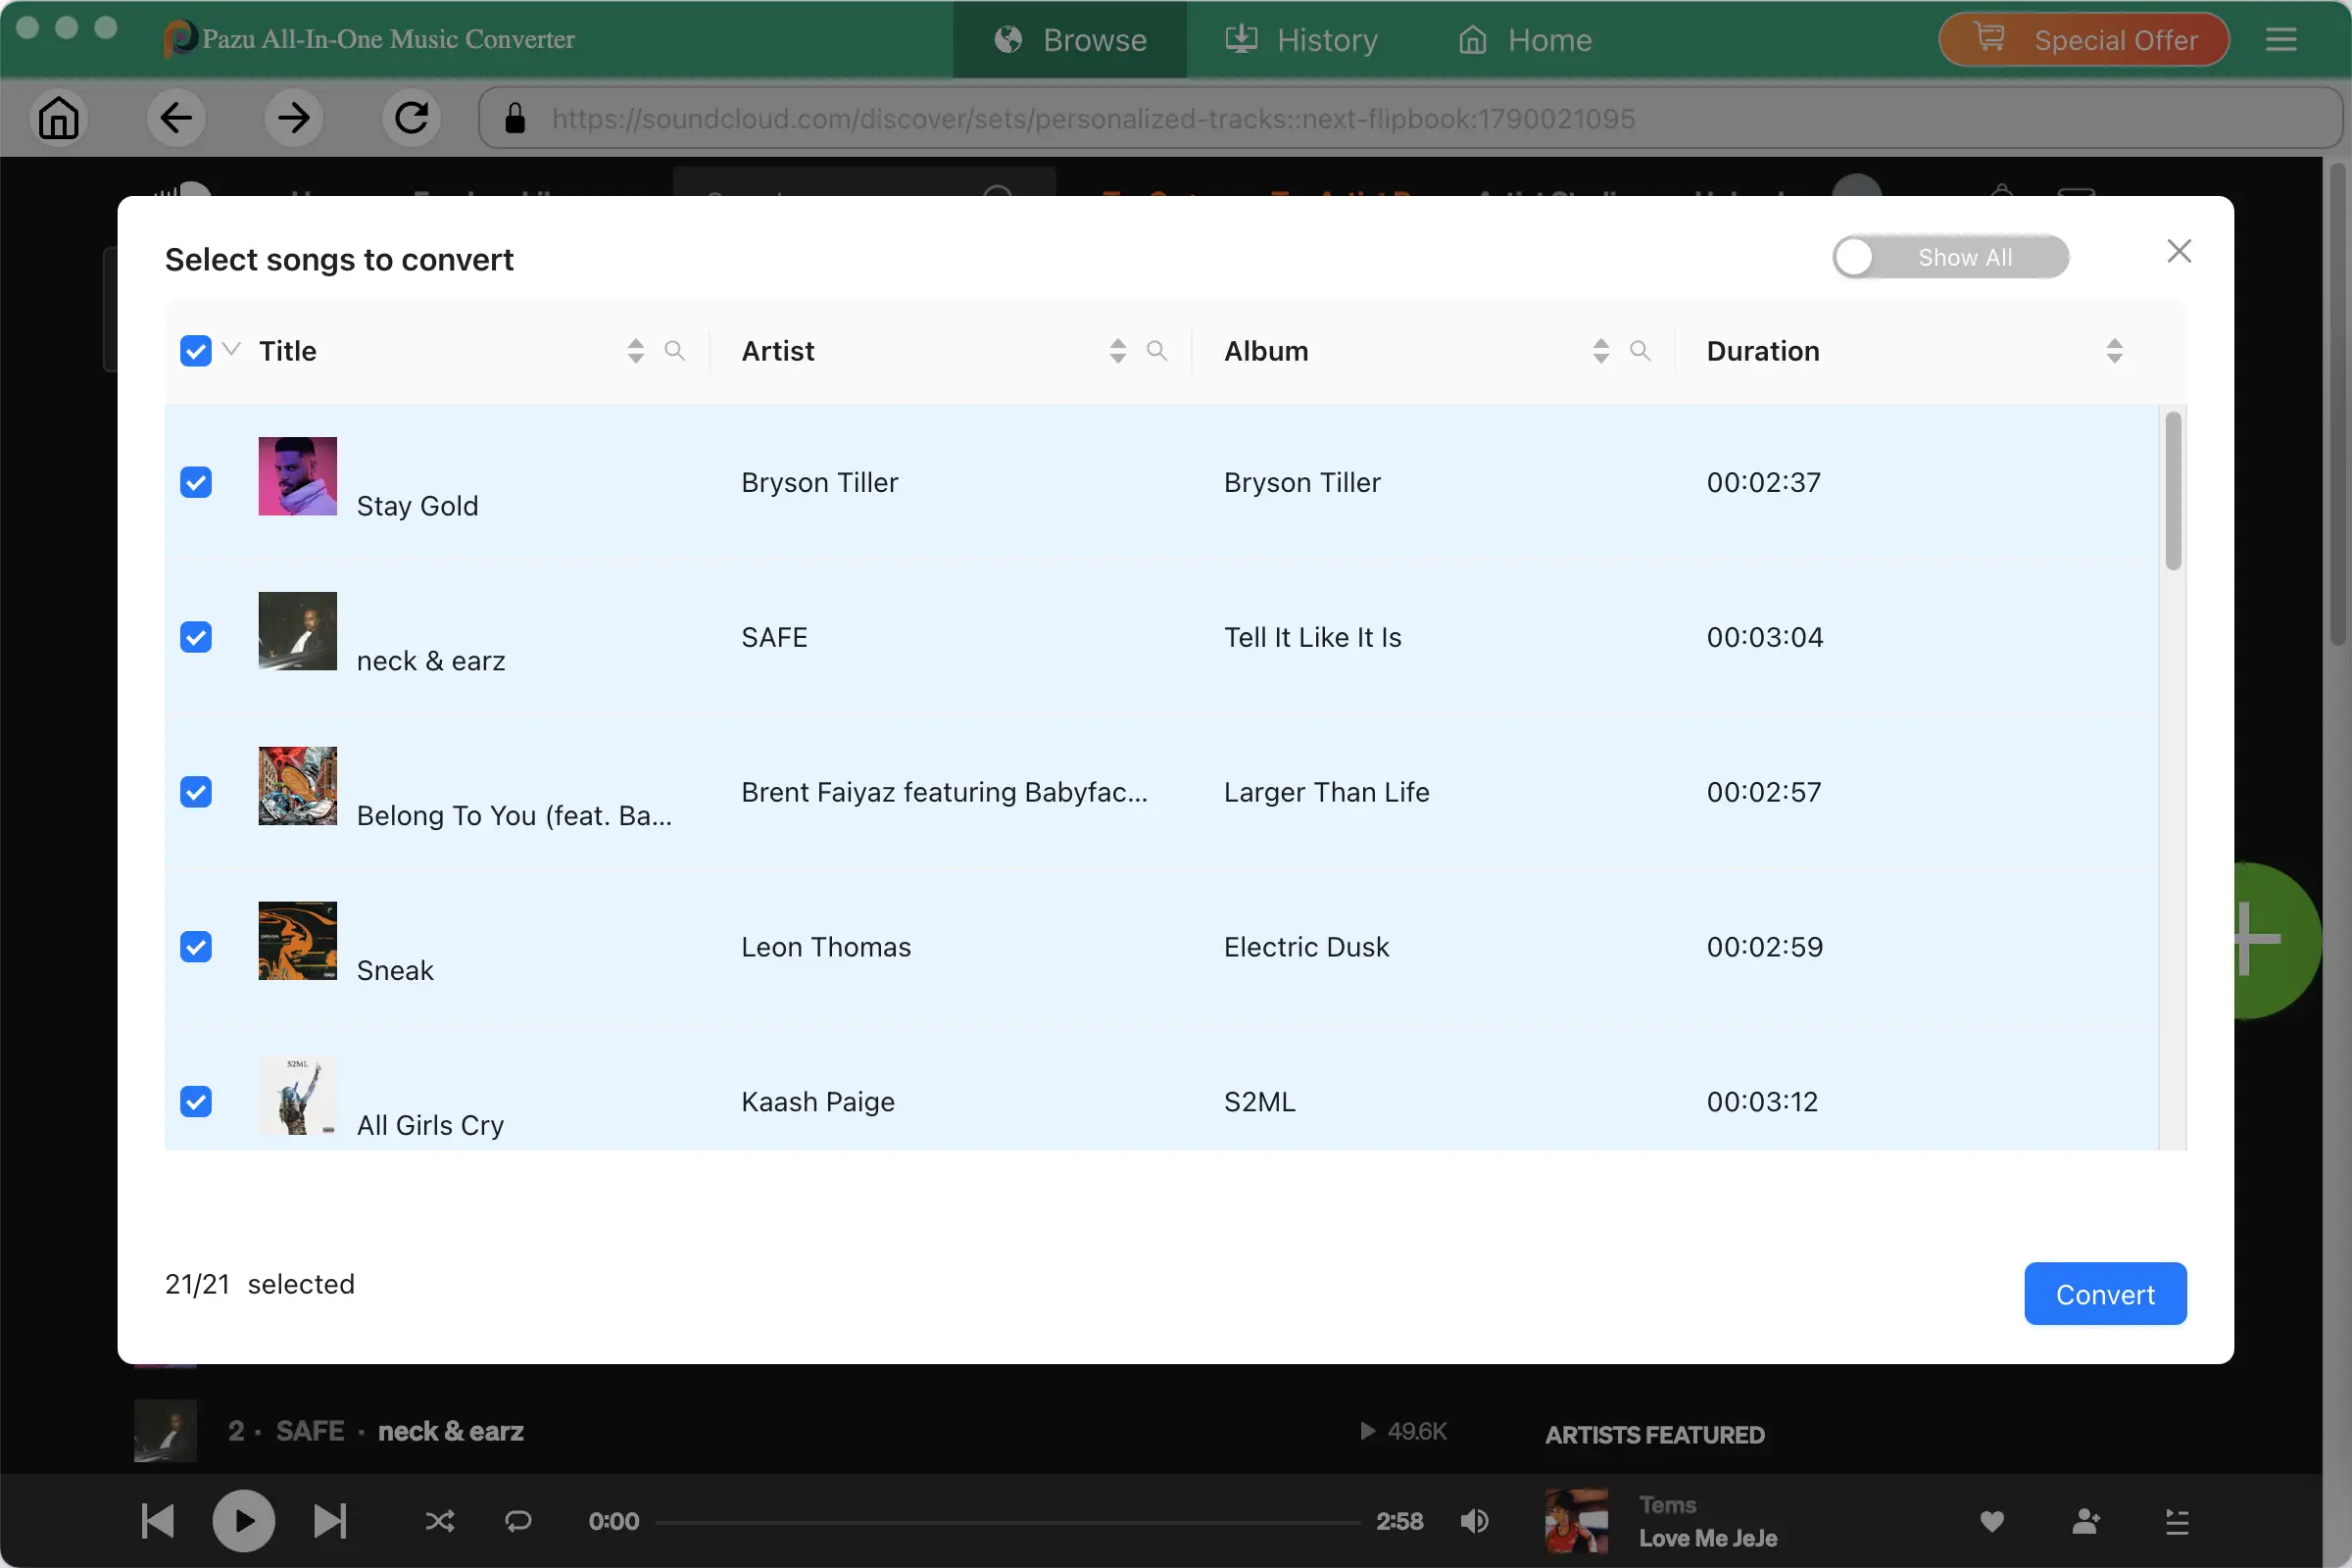Click the Leon Thomas artist cell
2352x1568 pixels.
826,947
